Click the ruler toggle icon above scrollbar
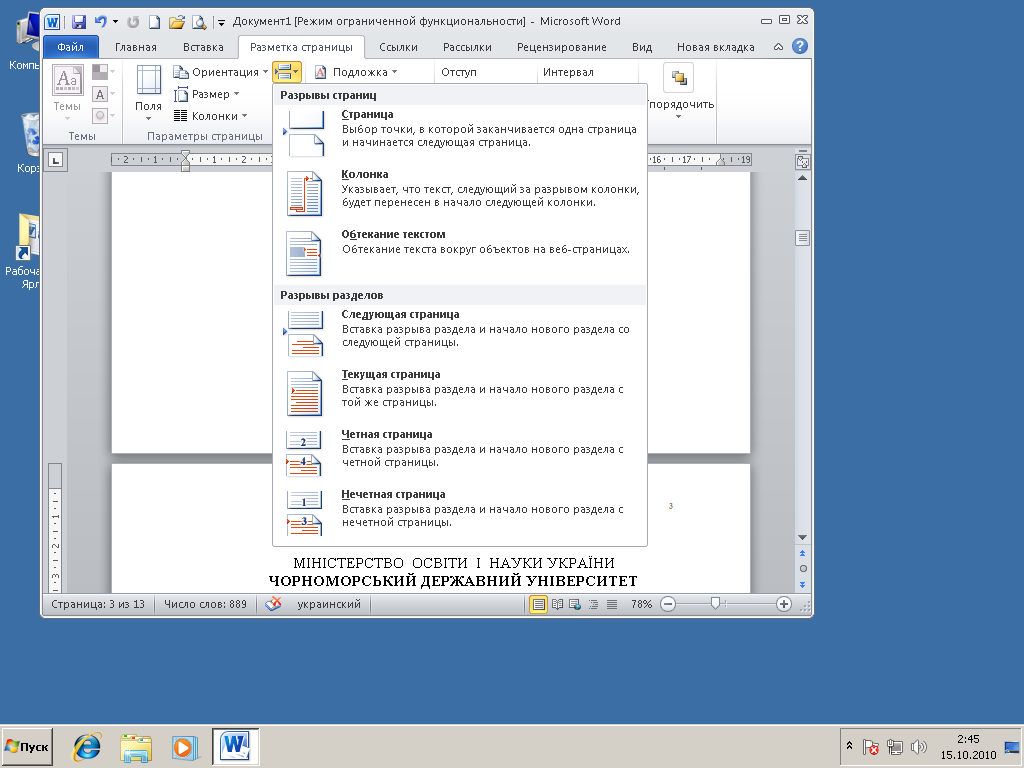 803,161
